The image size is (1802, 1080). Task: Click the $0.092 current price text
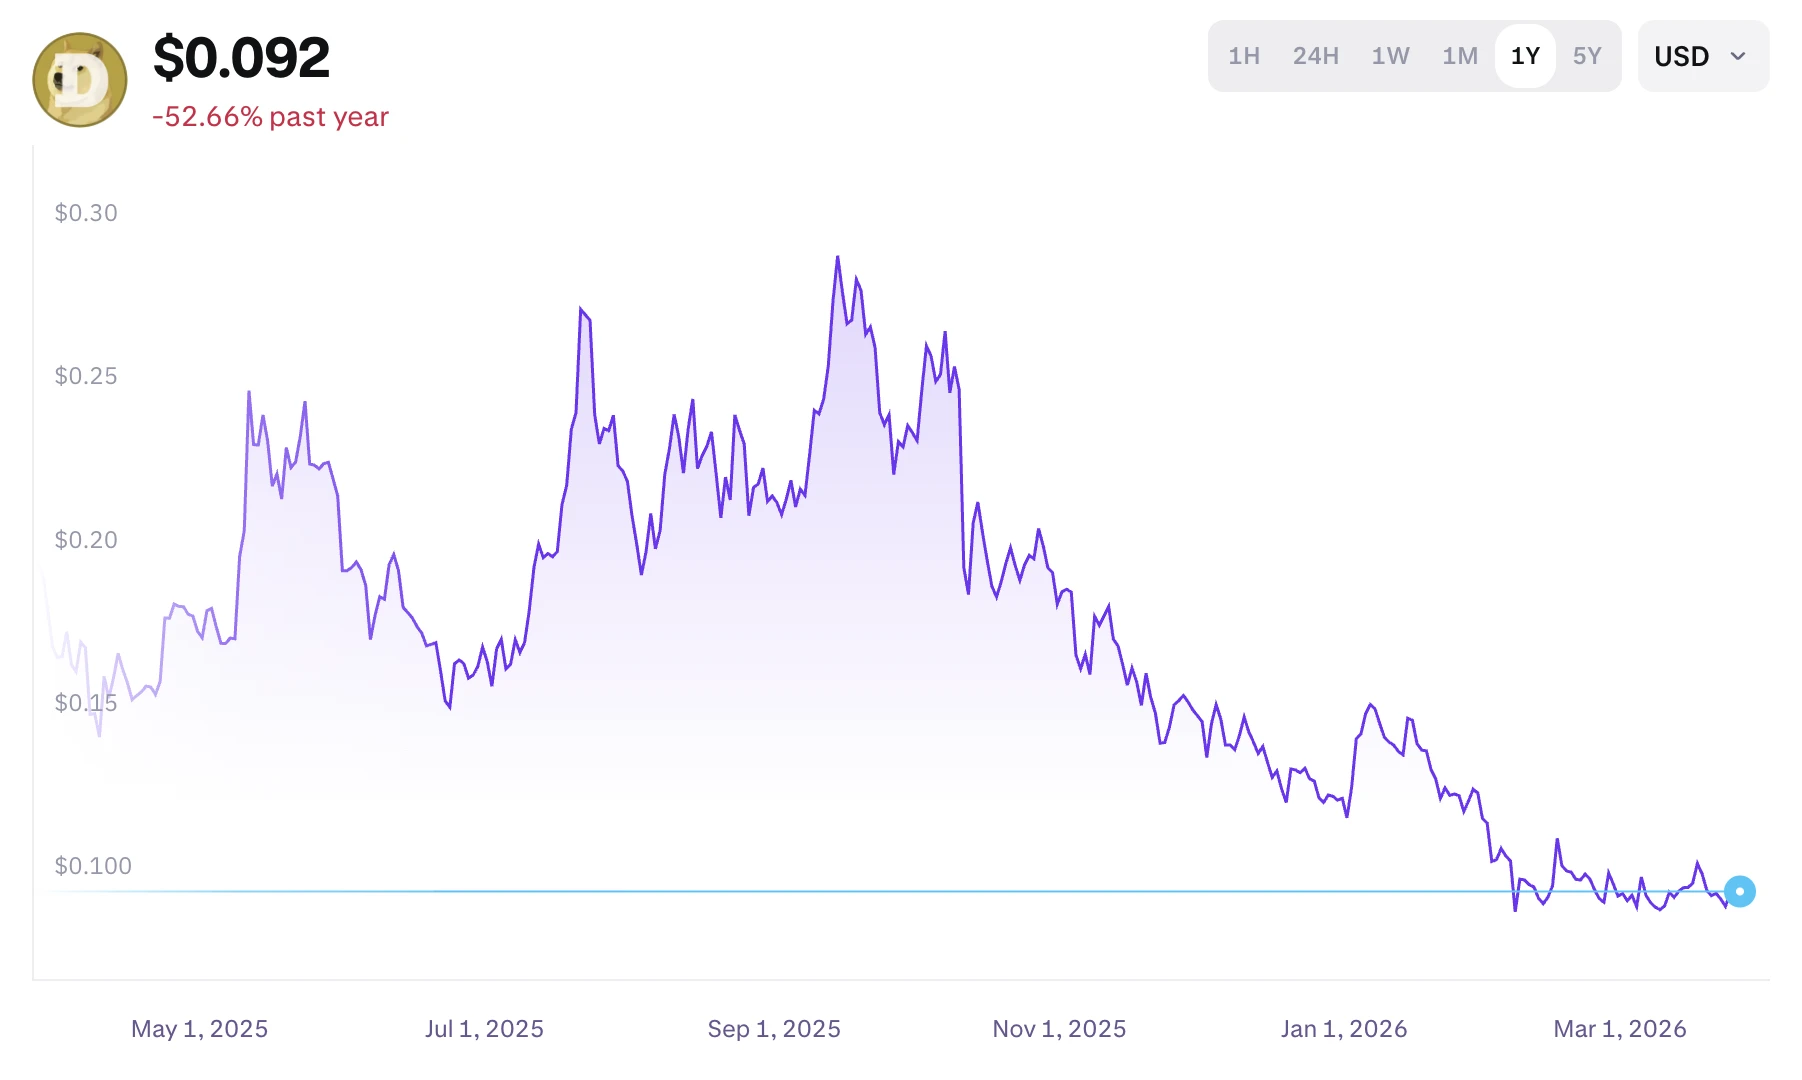pos(241,58)
